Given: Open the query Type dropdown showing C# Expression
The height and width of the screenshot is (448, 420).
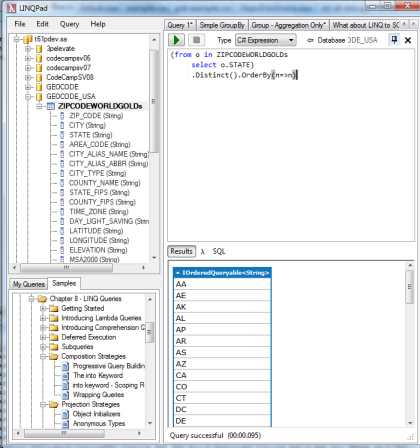Looking at the screenshot, I should pos(266,40).
